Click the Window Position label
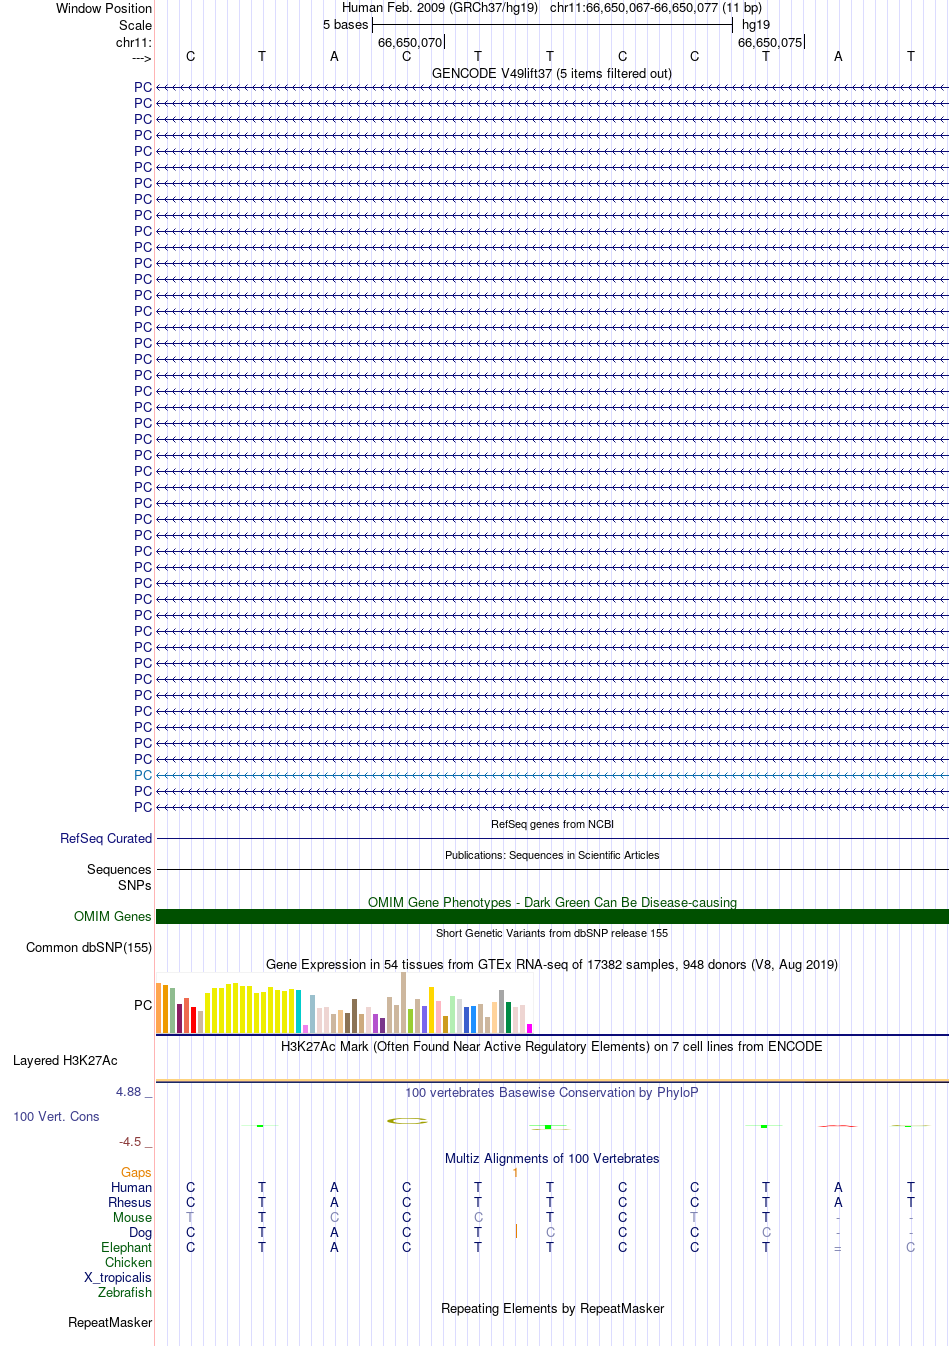The image size is (950, 1346). click(104, 8)
